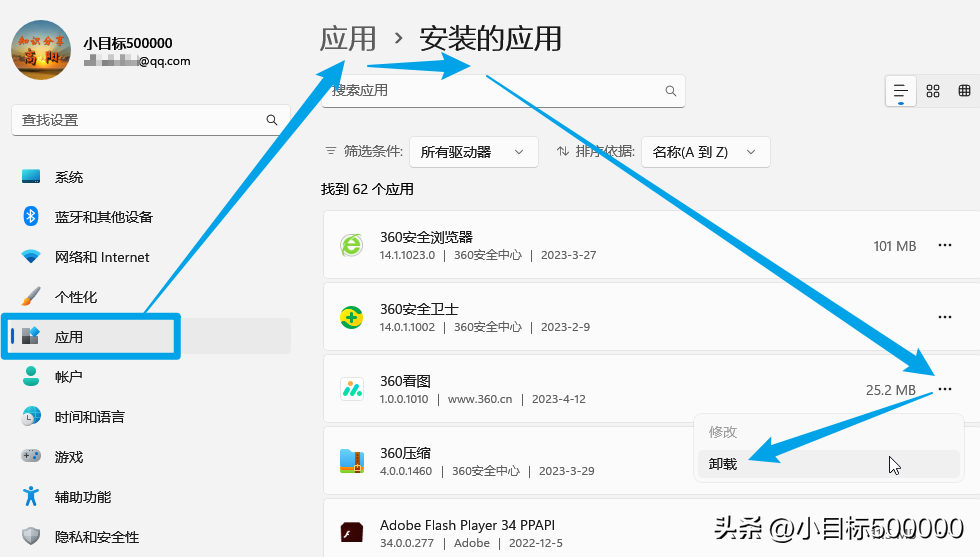This screenshot has width=980, height=557.
Task: Click the 360安全卫士 app name
Action: pyautogui.click(x=419, y=309)
